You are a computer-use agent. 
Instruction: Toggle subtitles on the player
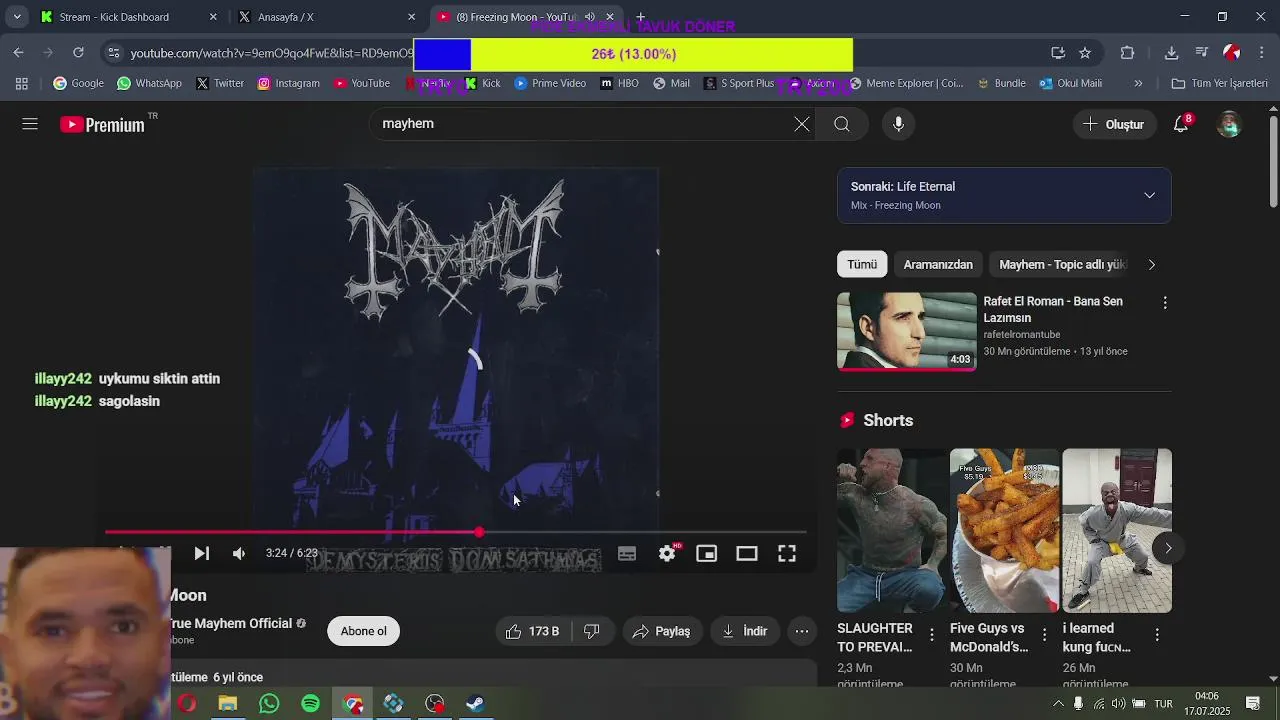627,553
